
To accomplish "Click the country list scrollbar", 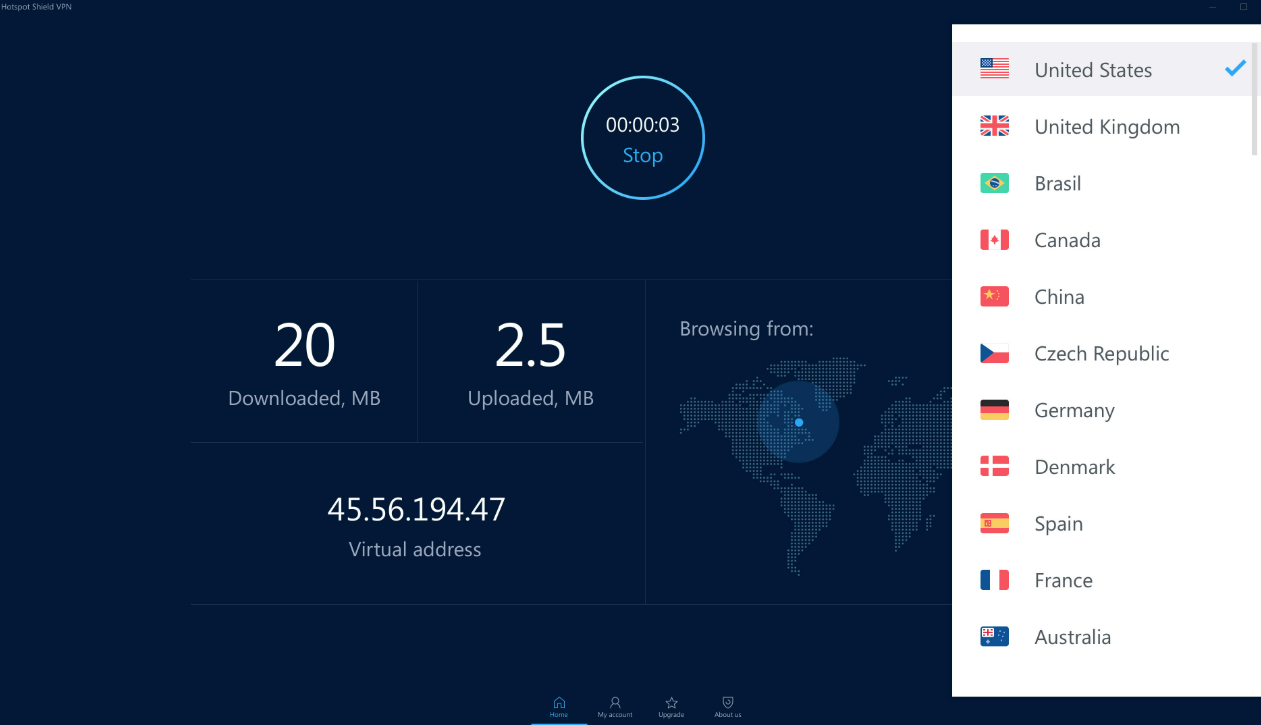I will (1255, 100).
